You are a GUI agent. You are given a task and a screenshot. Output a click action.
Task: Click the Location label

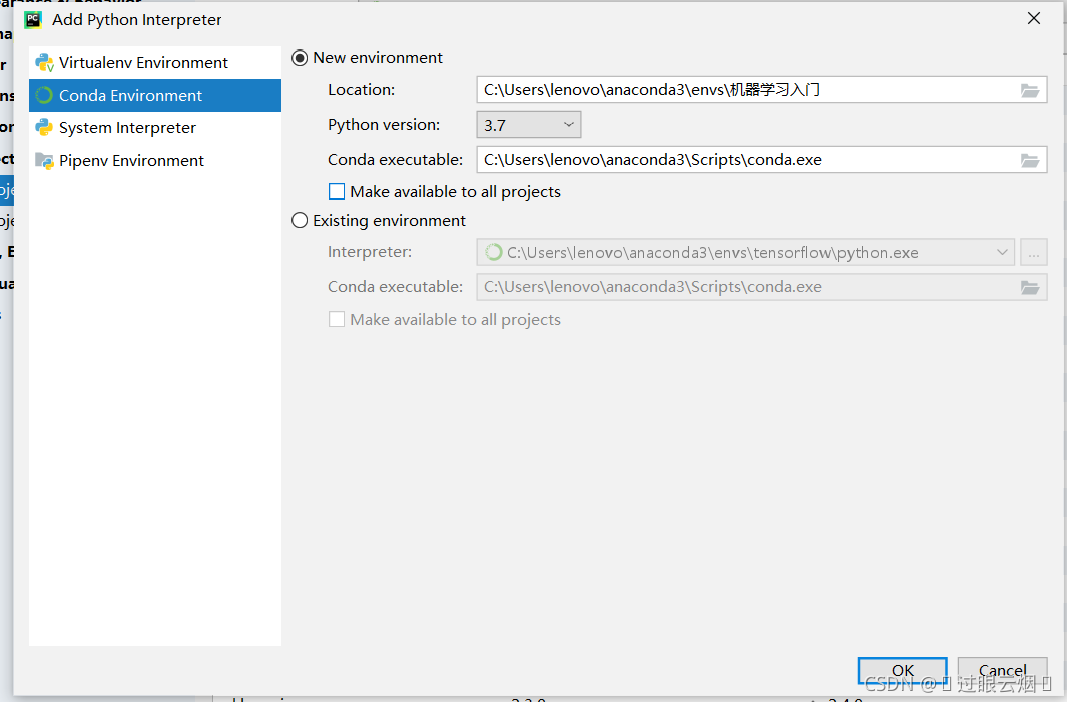click(x=361, y=90)
